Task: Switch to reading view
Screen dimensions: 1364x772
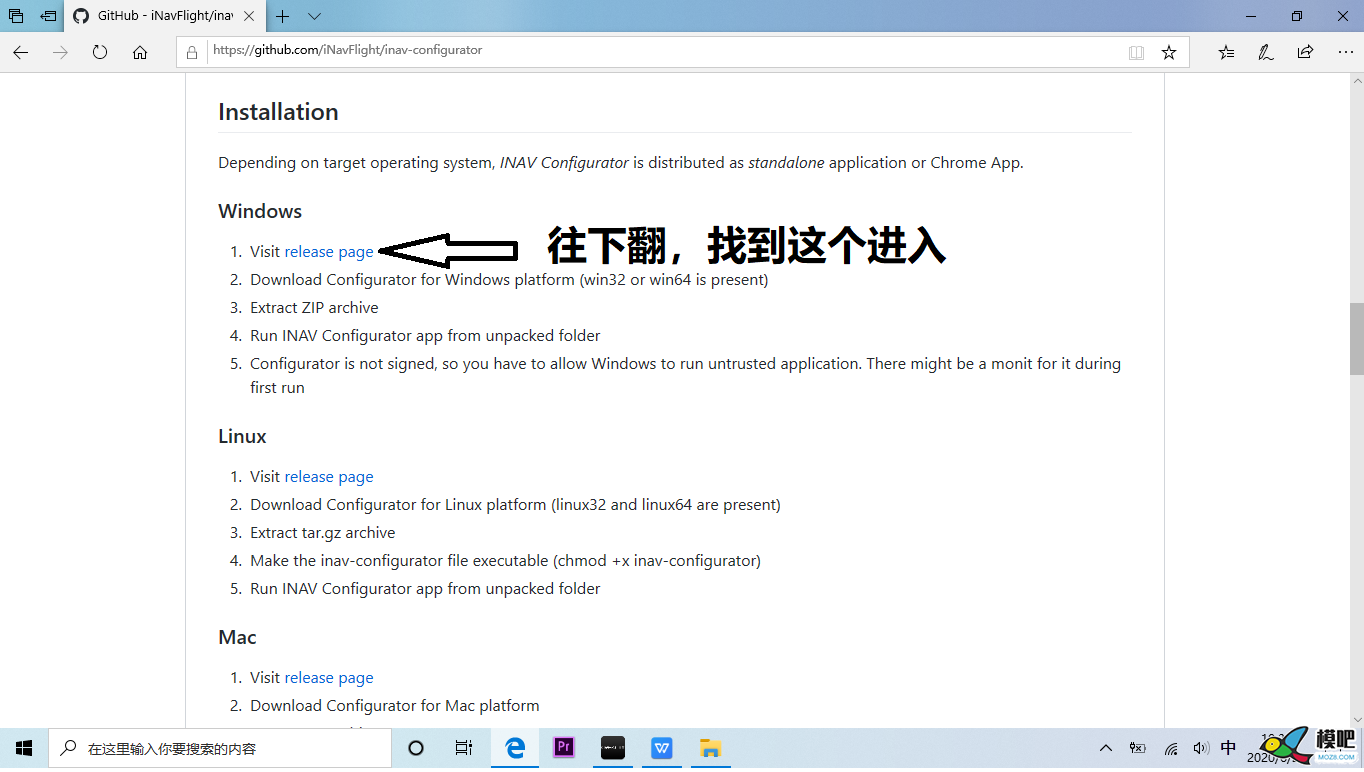Action: click(x=1136, y=52)
